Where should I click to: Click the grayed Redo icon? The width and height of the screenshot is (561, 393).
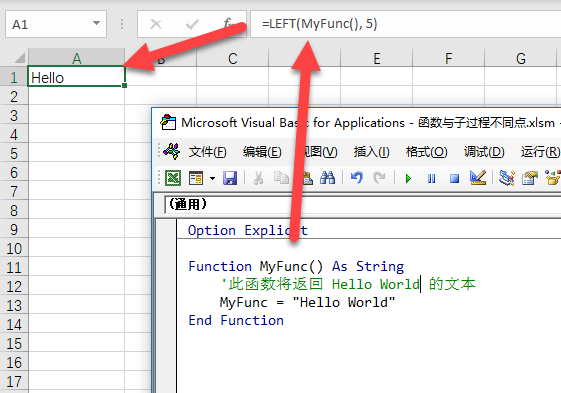(379, 178)
